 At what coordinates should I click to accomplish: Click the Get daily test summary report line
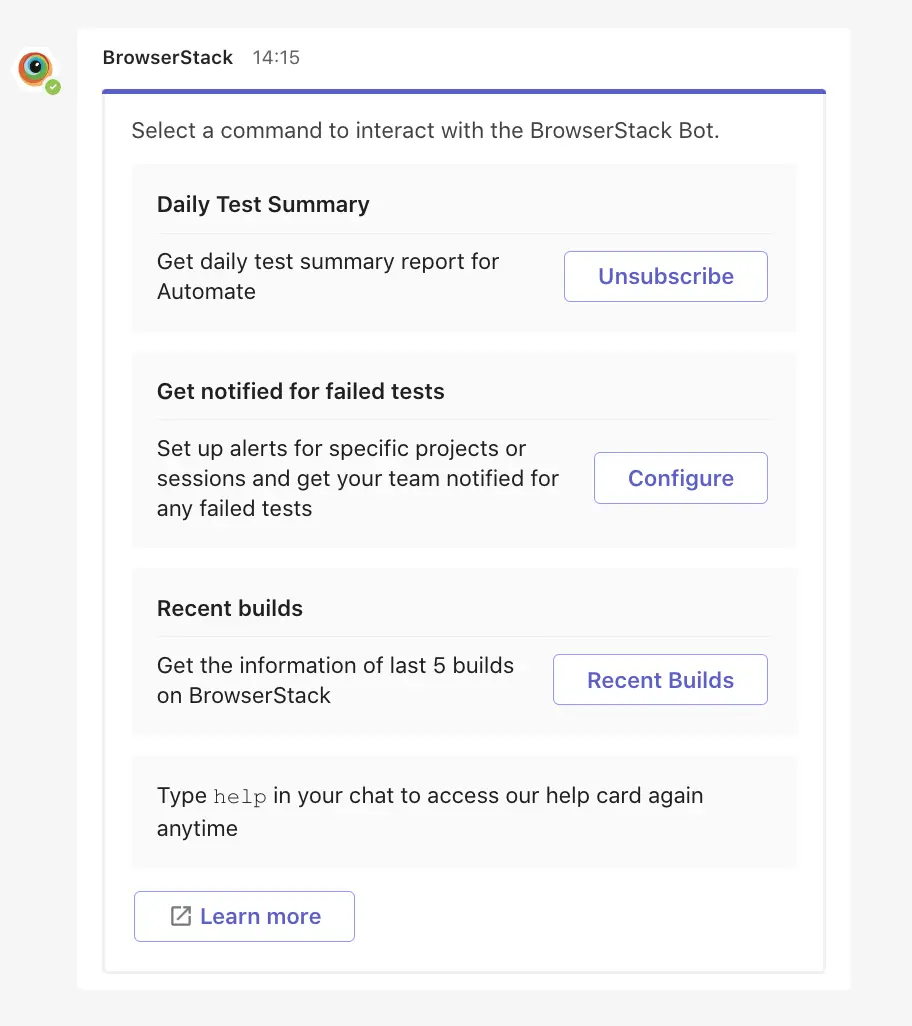click(x=328, y=262)
